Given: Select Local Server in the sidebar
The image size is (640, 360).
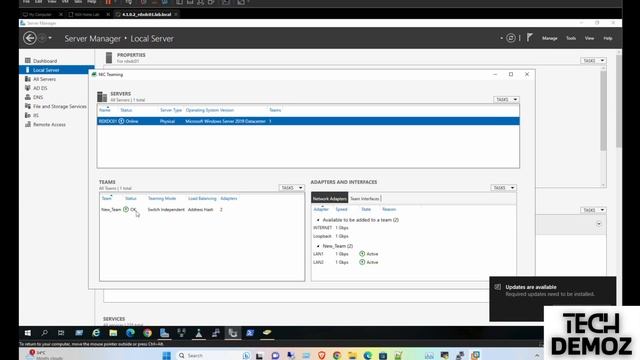Looking at the screenshot, I should [57, 70].
